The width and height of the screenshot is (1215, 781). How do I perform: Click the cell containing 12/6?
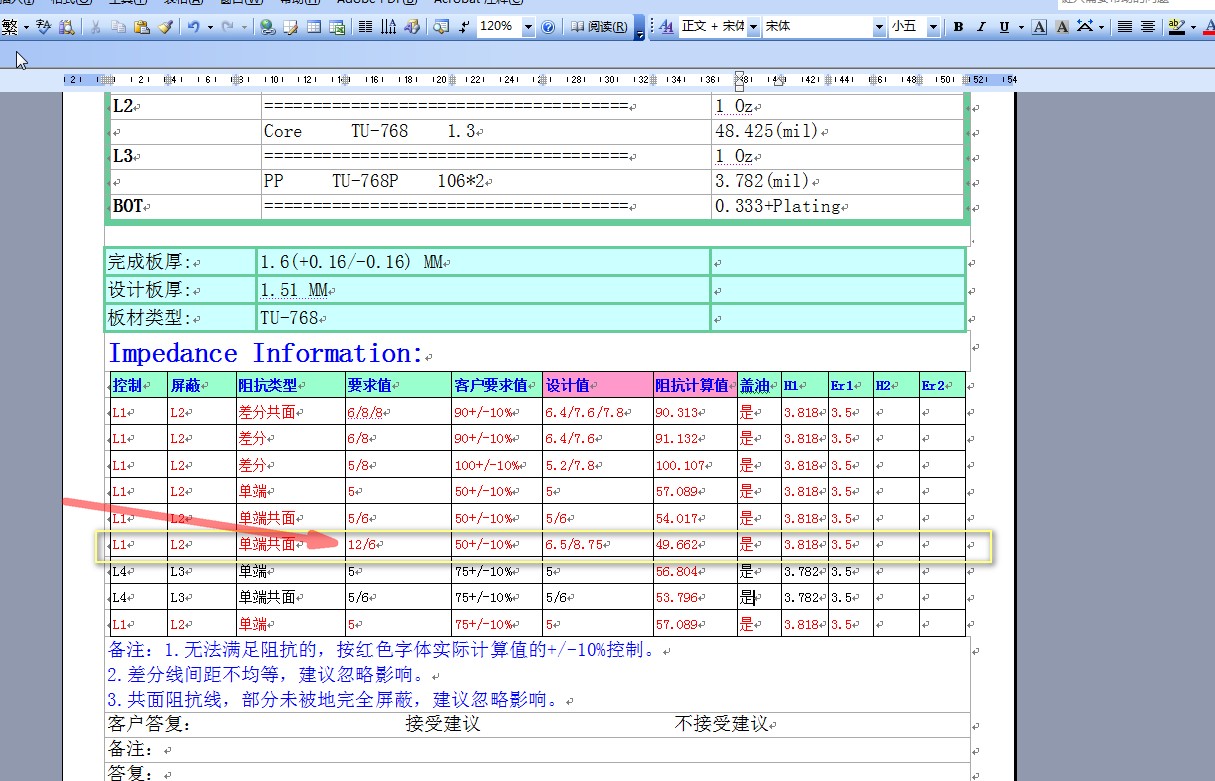[397, 545]
